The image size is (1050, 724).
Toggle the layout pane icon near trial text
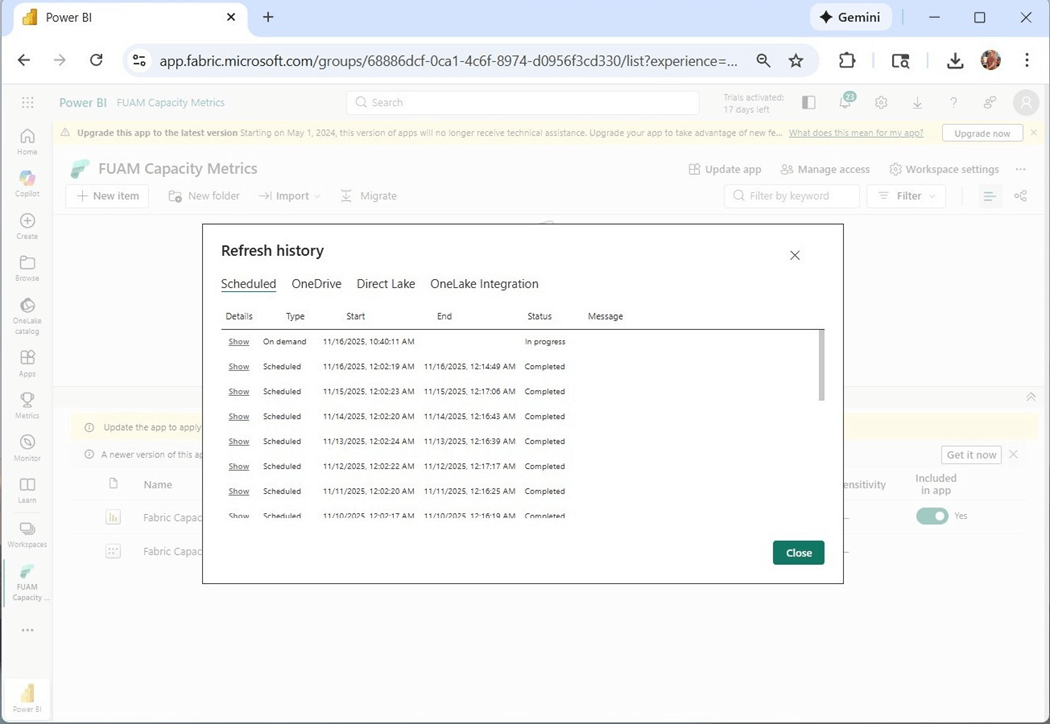pos(809,102)
